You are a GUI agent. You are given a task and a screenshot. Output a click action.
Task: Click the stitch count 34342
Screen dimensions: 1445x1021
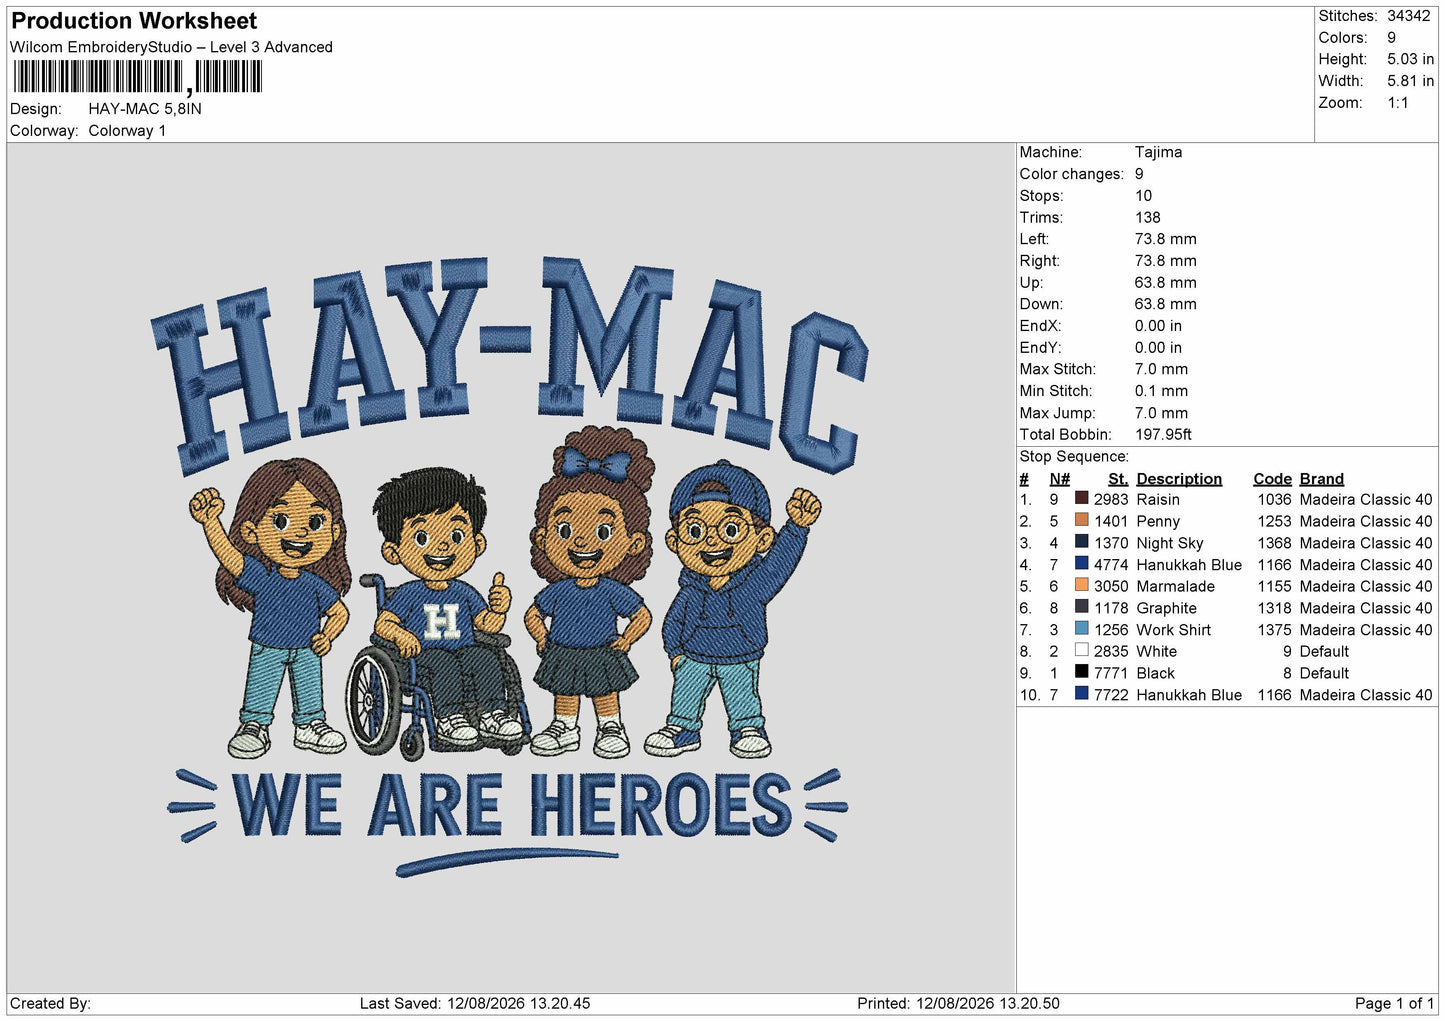[x=1408, y=16]
